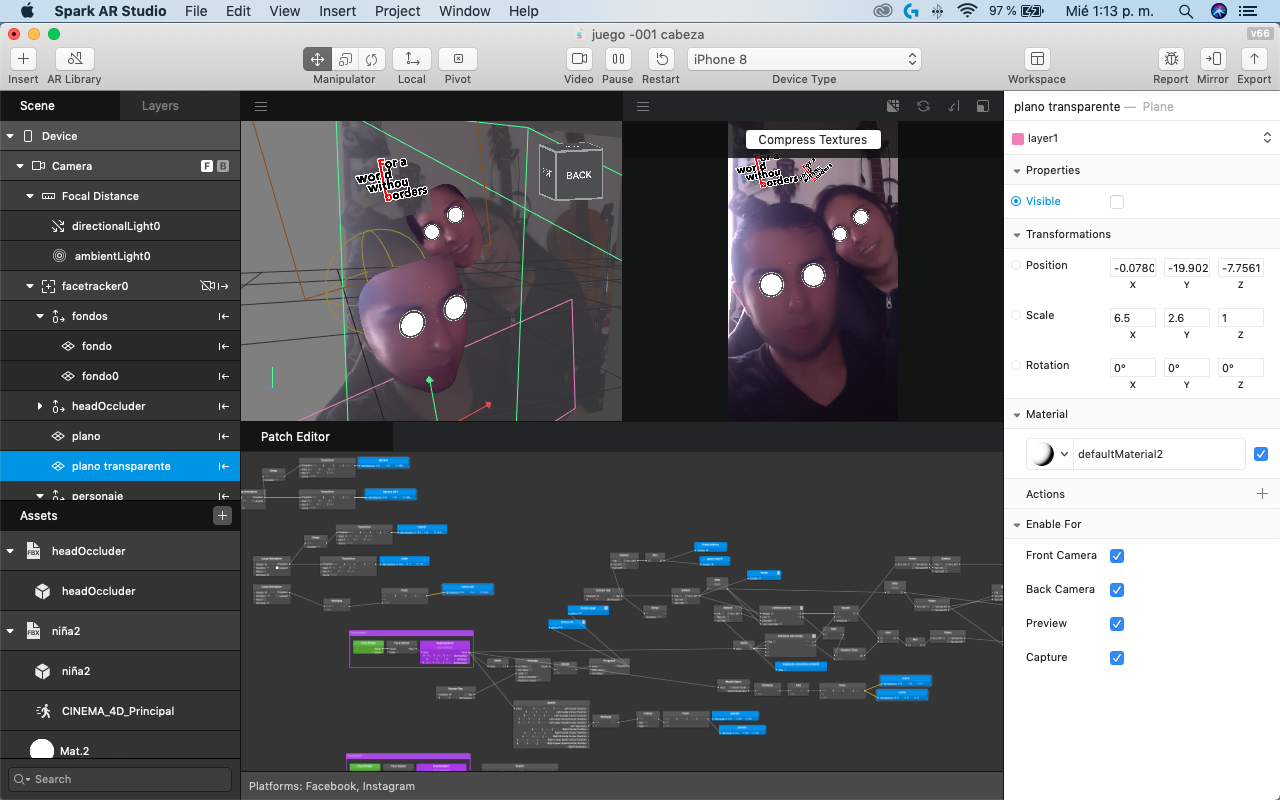Select plano in the scene tree

click(120, 436)
